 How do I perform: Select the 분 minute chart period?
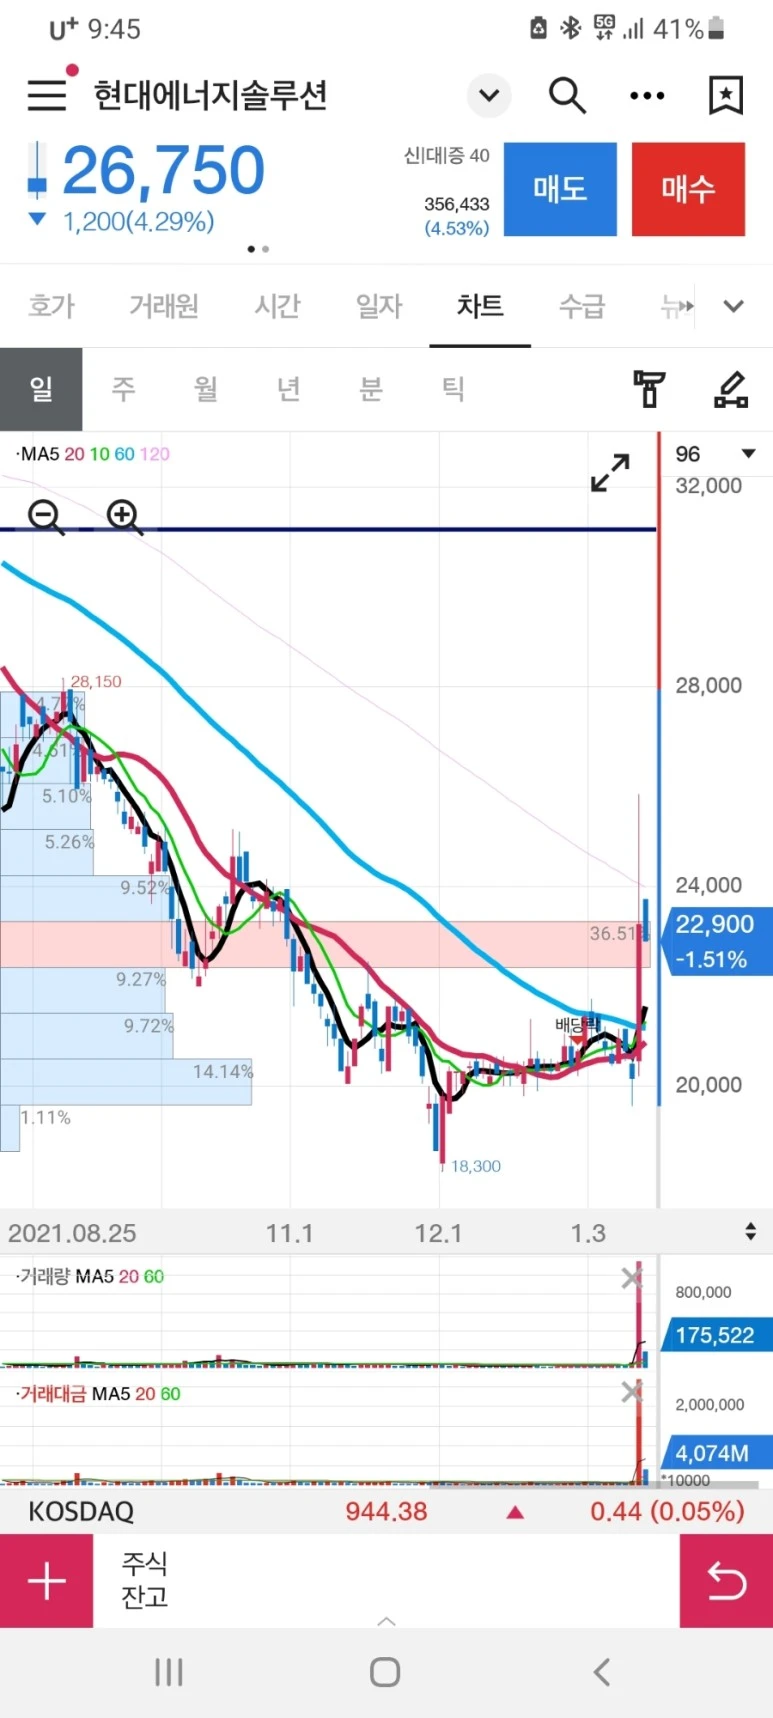371,389
